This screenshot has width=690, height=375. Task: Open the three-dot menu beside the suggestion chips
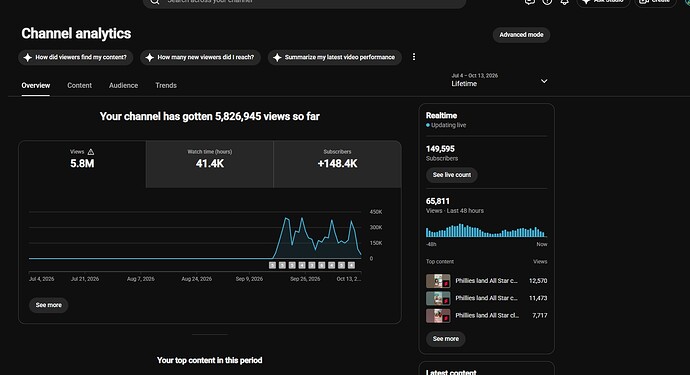(x=414, y=57)
